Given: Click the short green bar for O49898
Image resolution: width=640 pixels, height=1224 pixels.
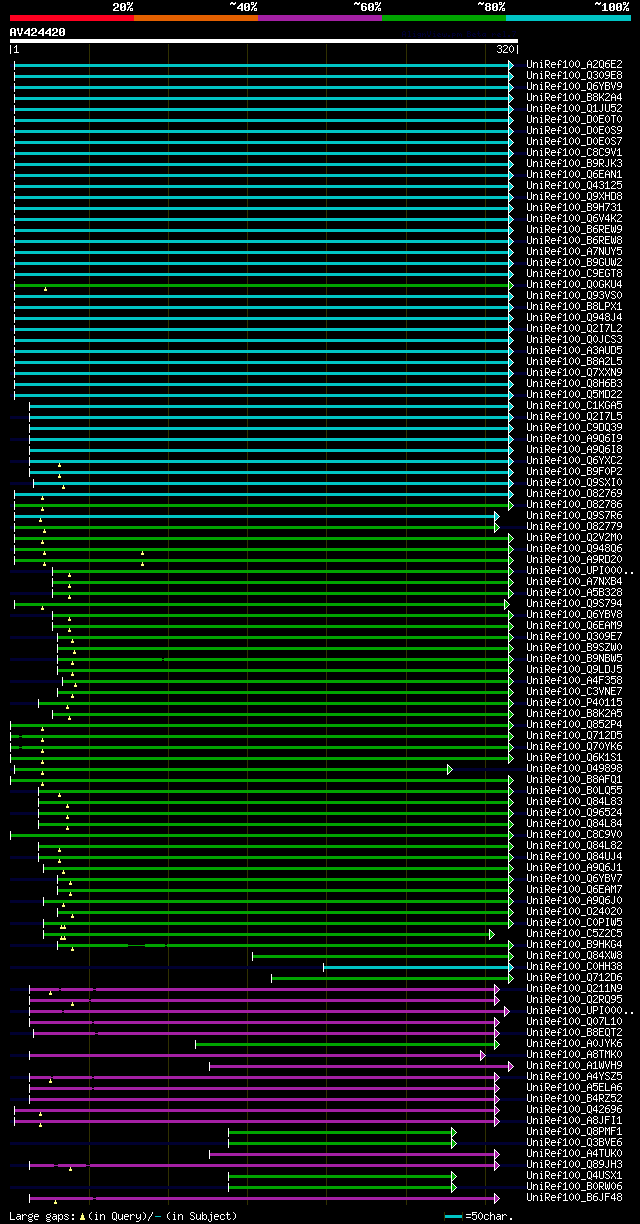Looking at the screenshot, I should 232,768.
